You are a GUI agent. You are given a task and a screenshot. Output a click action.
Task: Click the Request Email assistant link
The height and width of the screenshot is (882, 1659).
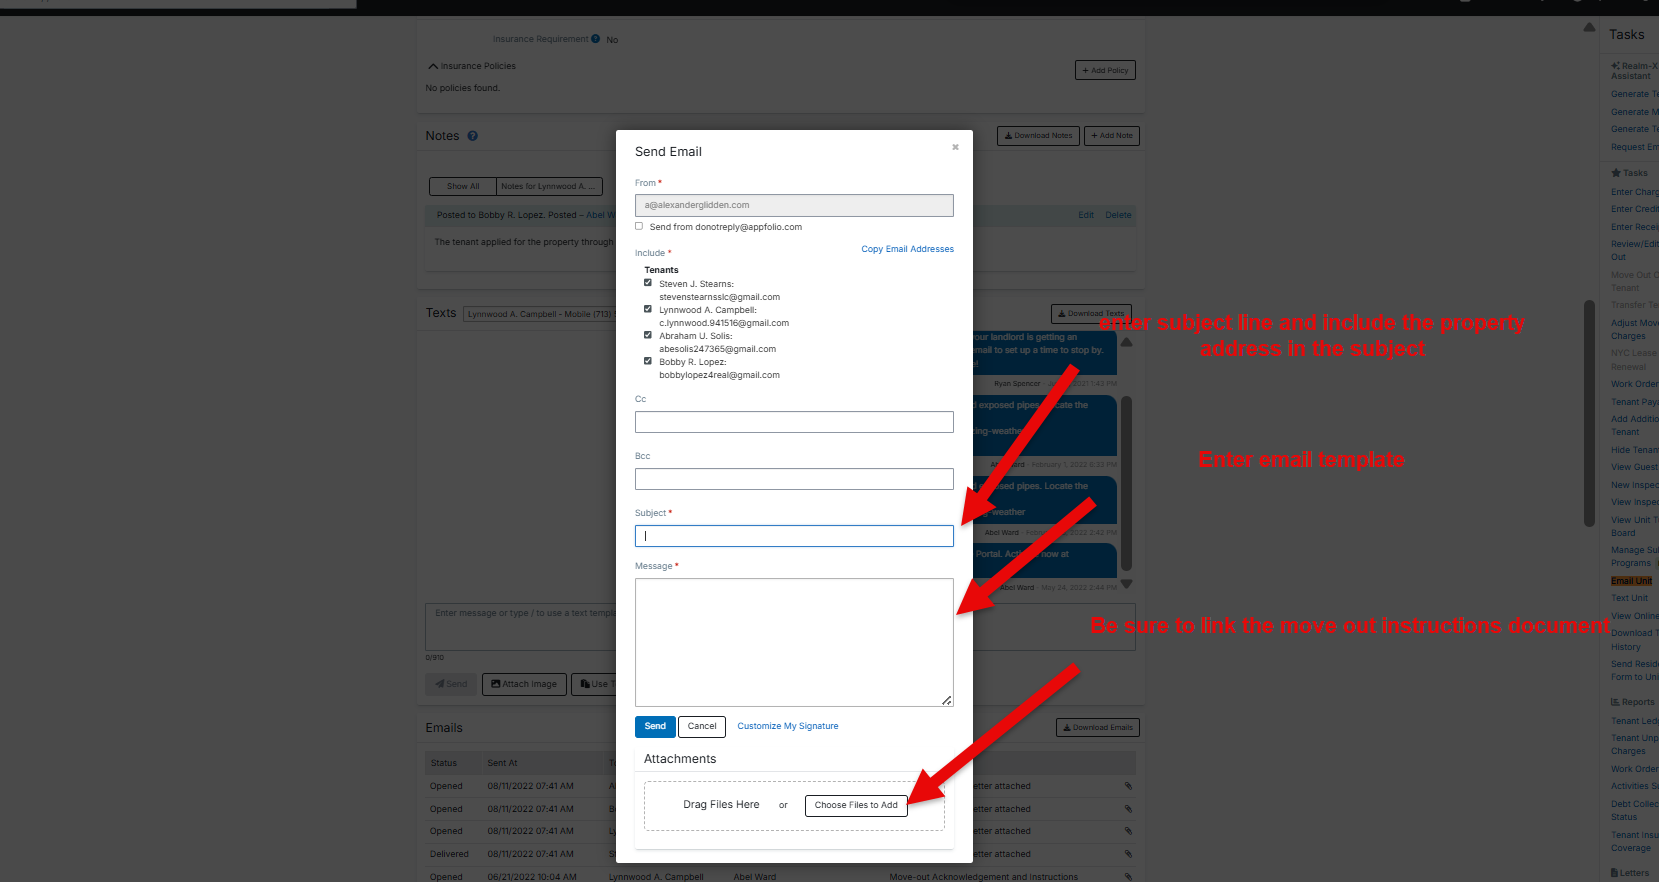click(1634, 147)
